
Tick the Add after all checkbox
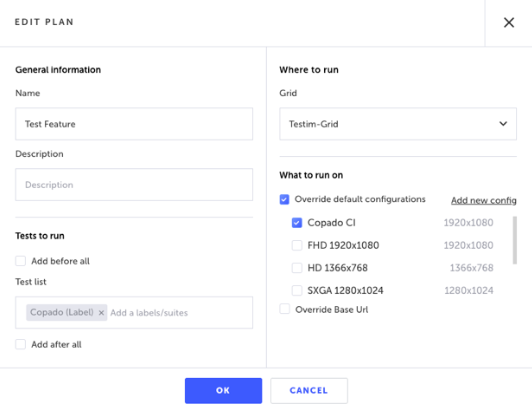coord(20,344)
